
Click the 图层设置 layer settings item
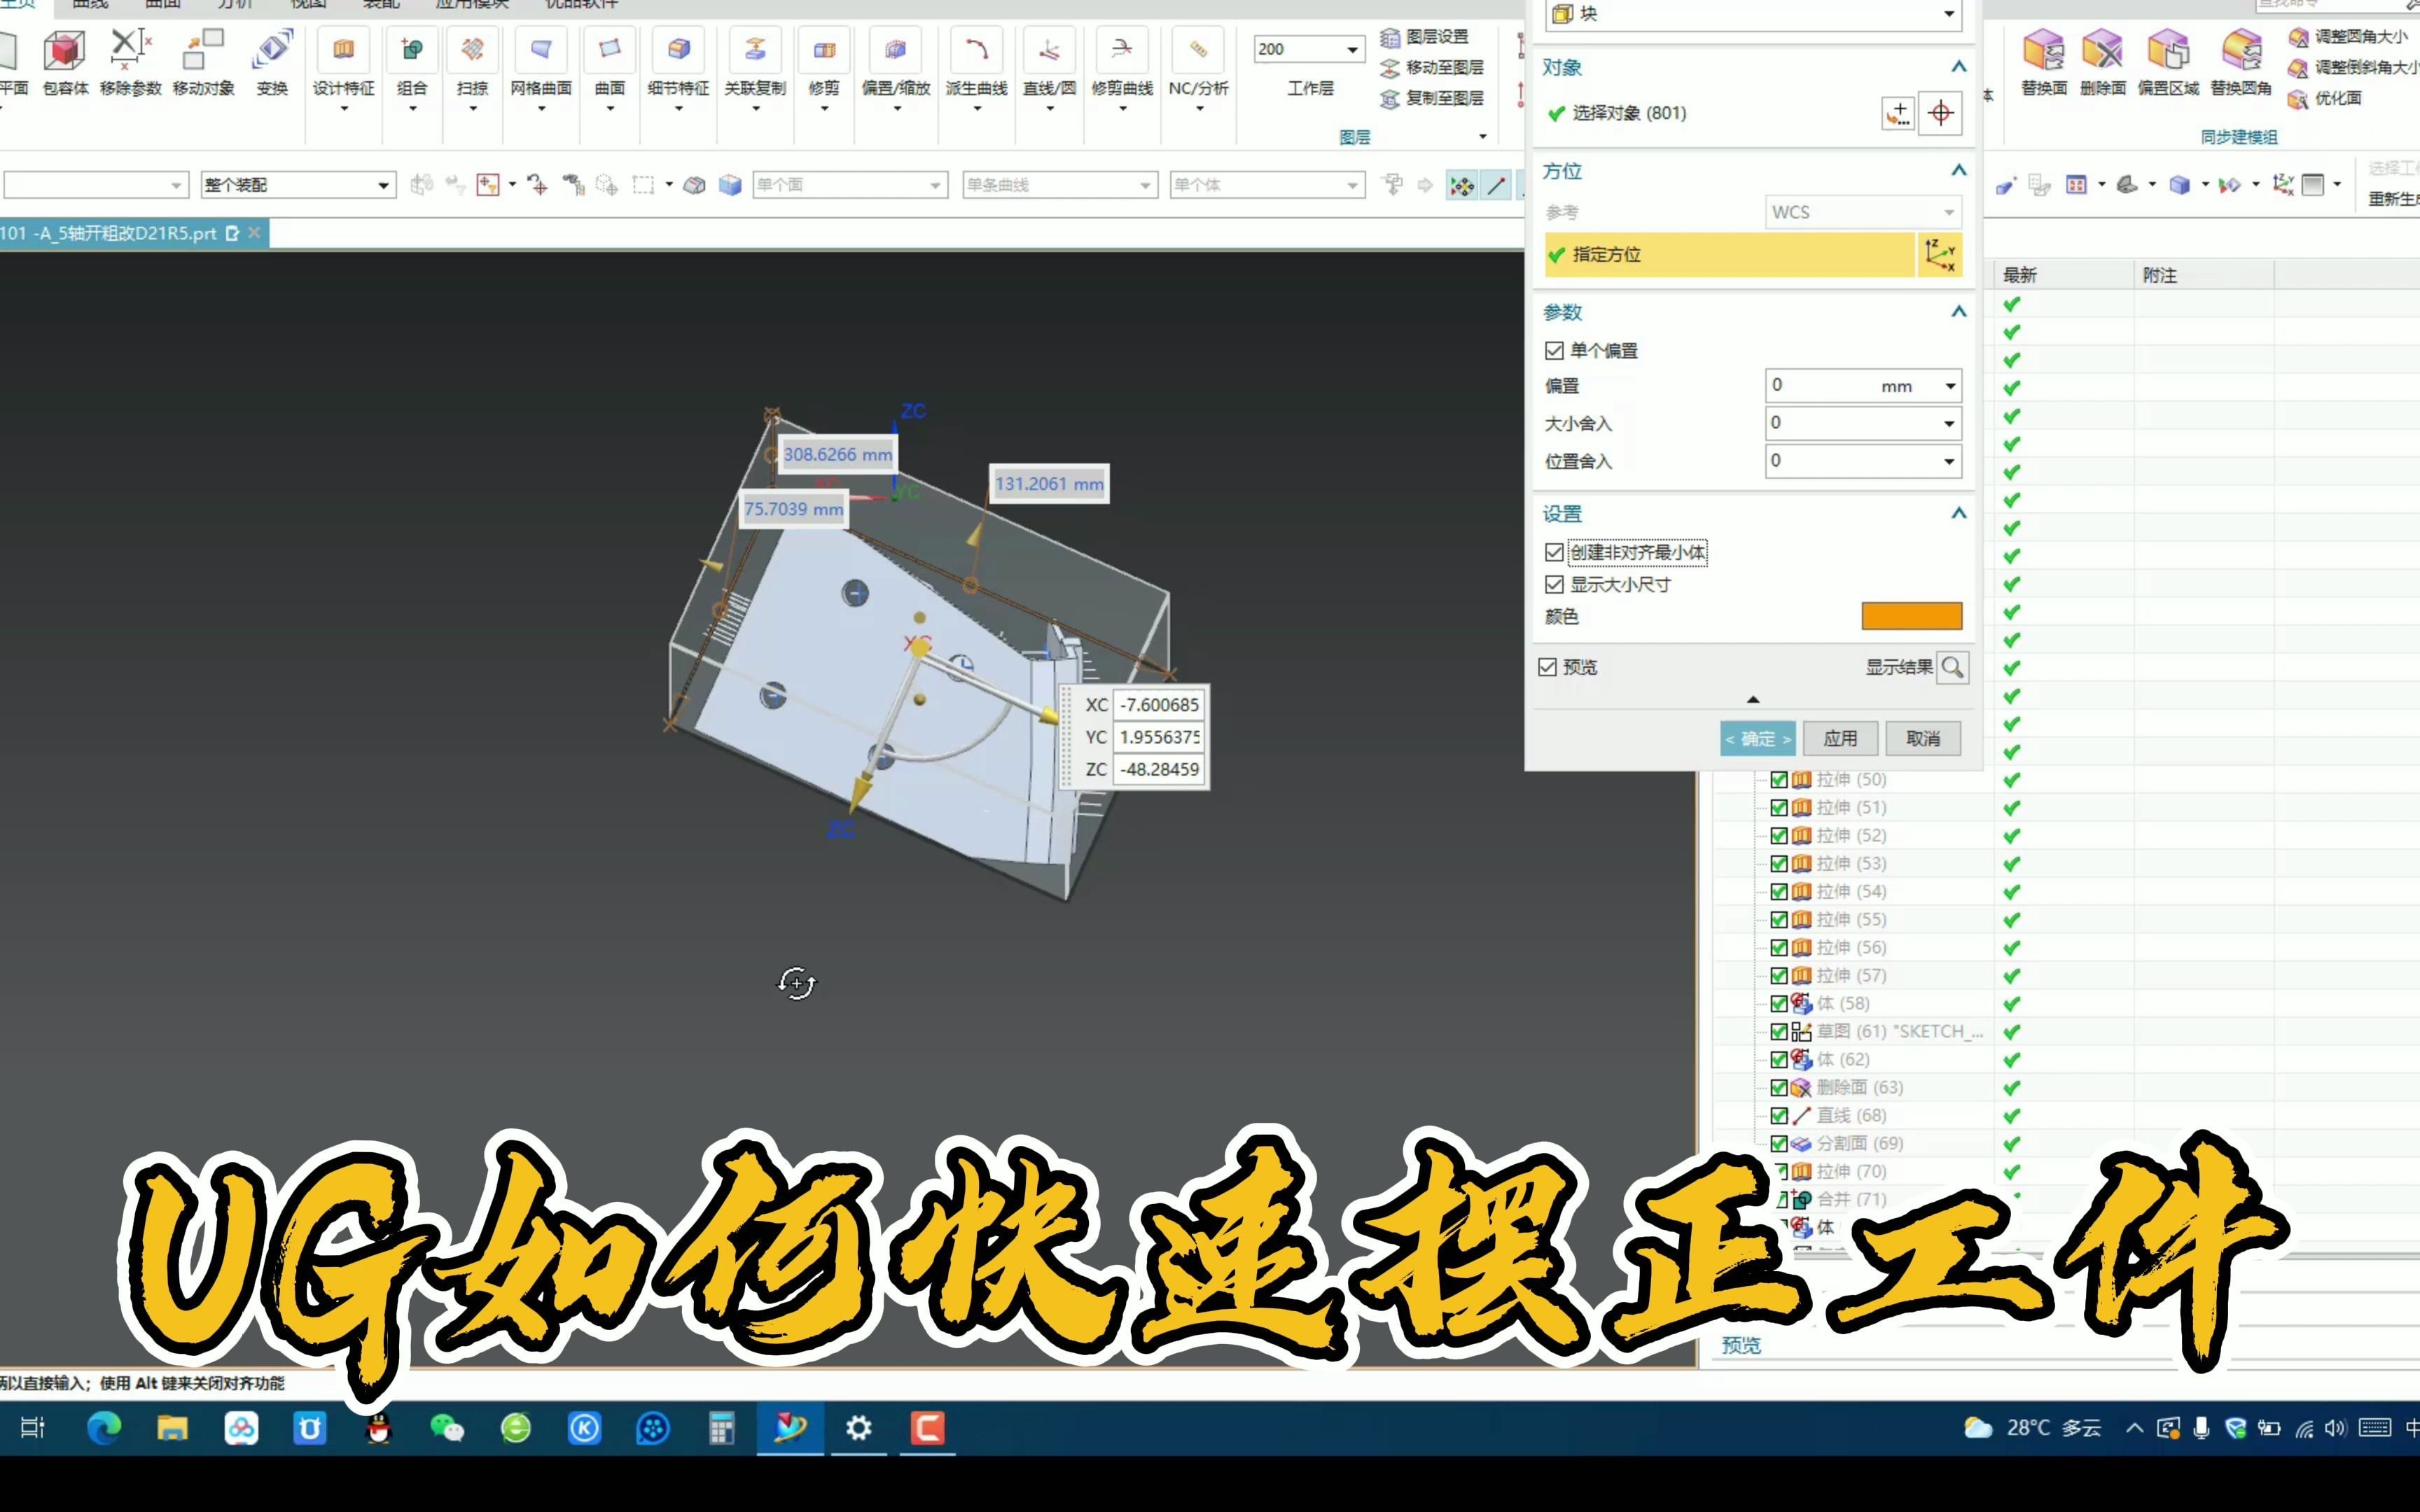click(1424, 37)
